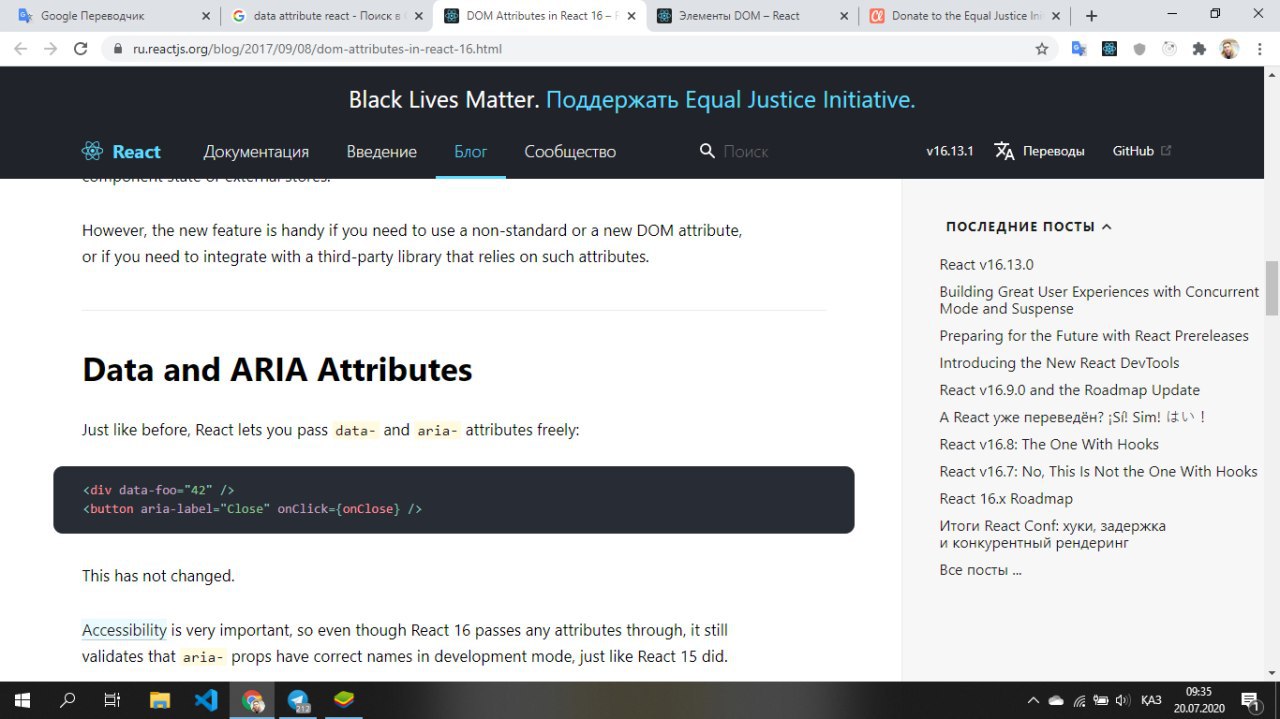Open the Введение nav item
The width and height of the screenshot is (1280, 719).
(382, 152)
